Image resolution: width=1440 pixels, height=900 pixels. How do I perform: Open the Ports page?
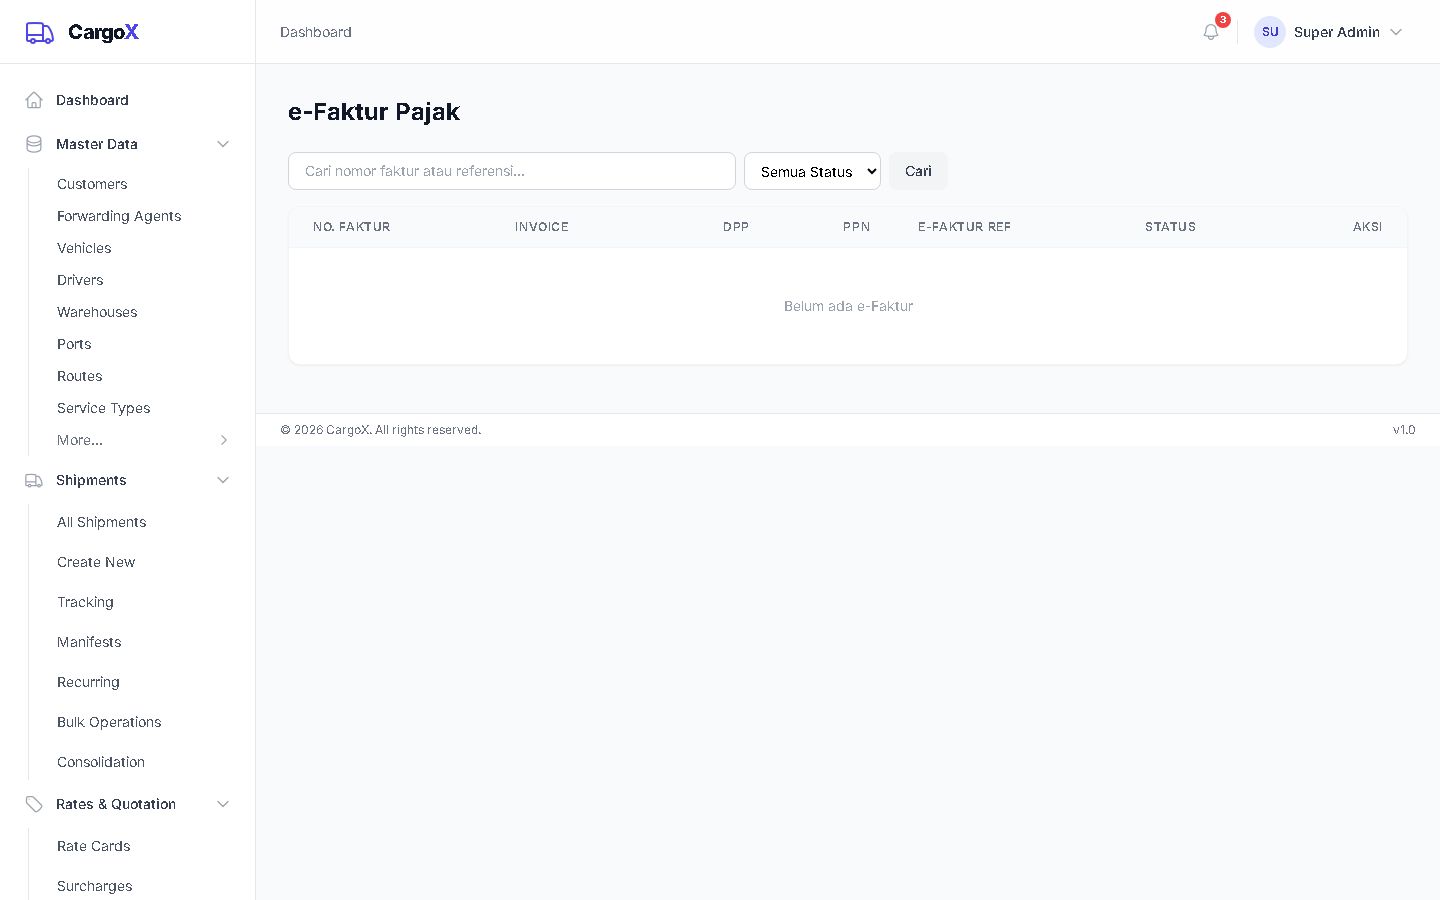(74, 344)
